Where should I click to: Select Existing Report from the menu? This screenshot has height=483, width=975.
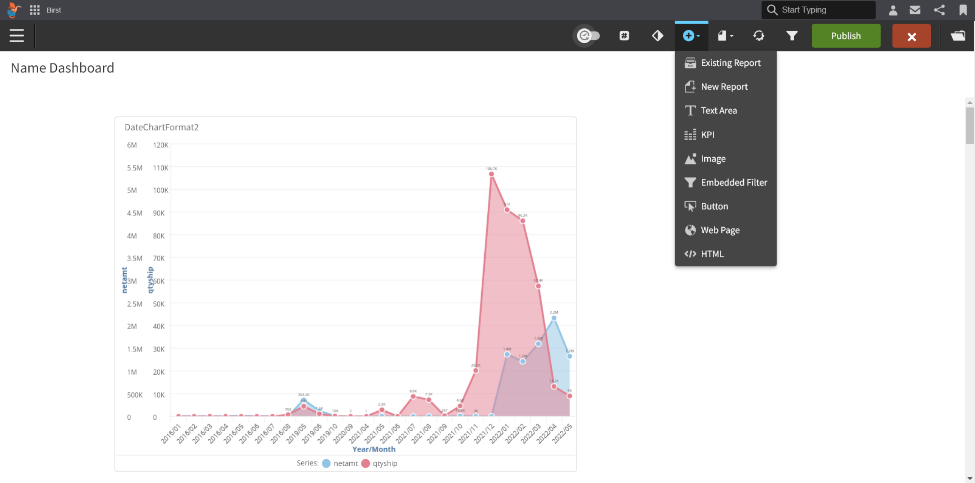(730, 63)
